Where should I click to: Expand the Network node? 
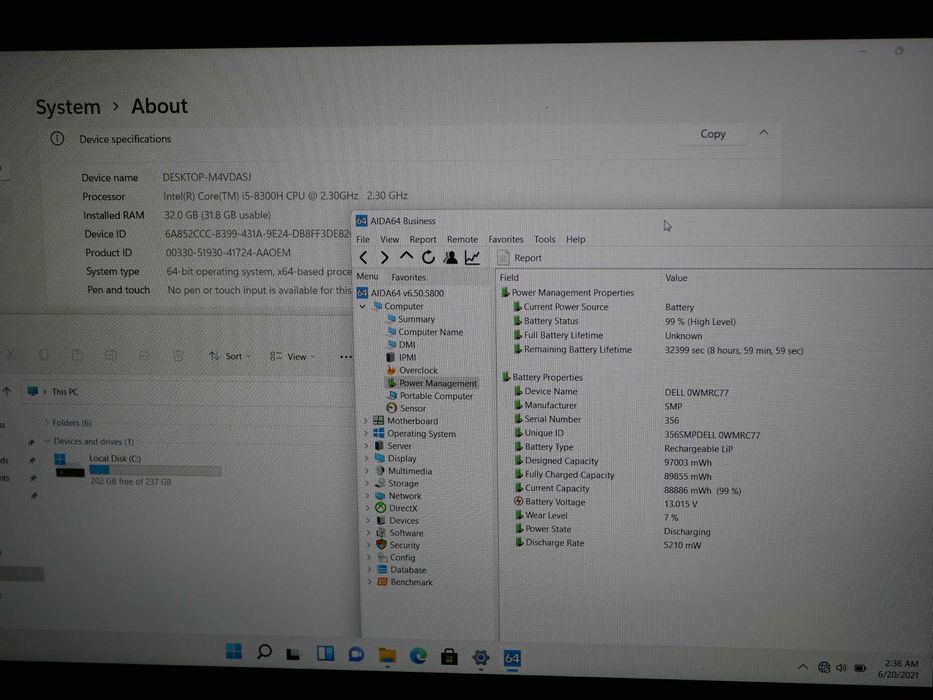[367, 496]
